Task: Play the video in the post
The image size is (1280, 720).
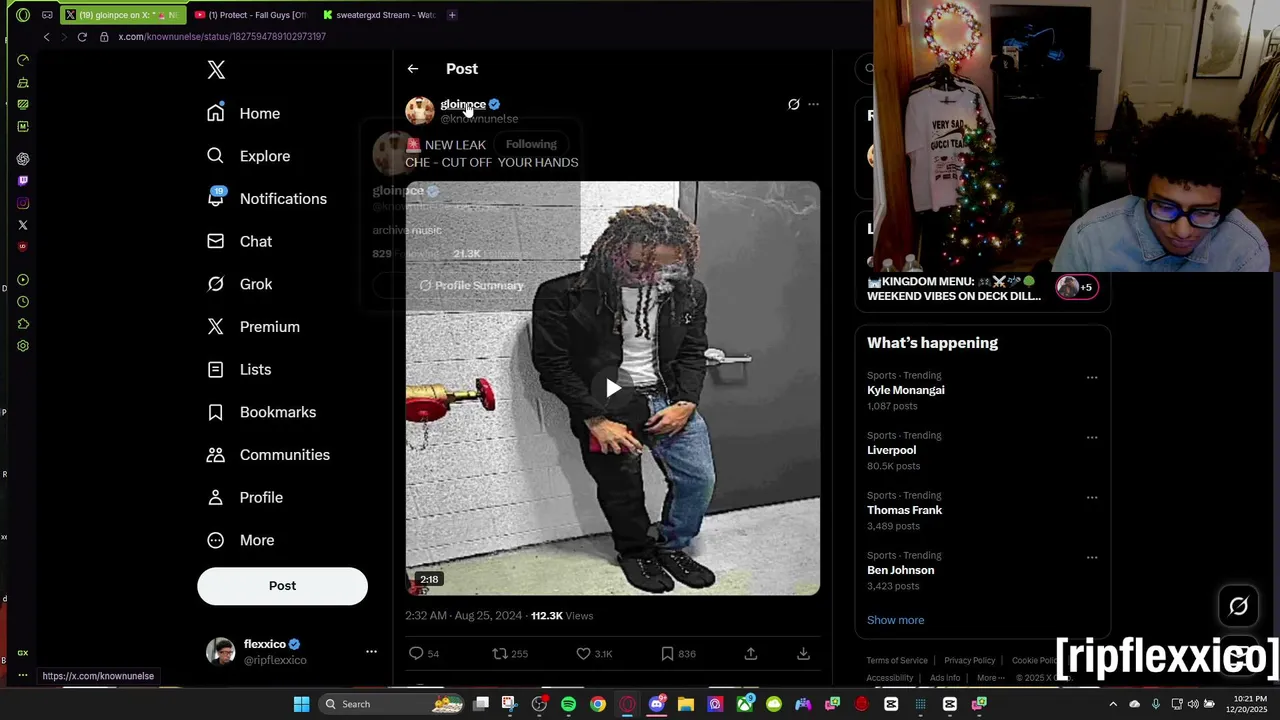Action: [612, 388]
